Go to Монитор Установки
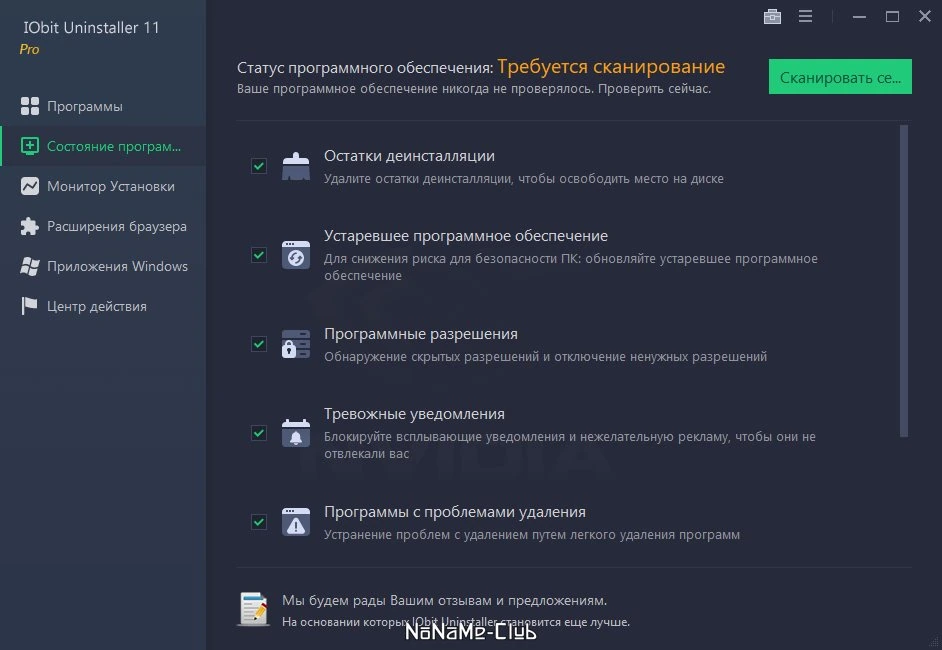Image resolution: width=942 pixels, height=650 pixels. coord(103,186)
